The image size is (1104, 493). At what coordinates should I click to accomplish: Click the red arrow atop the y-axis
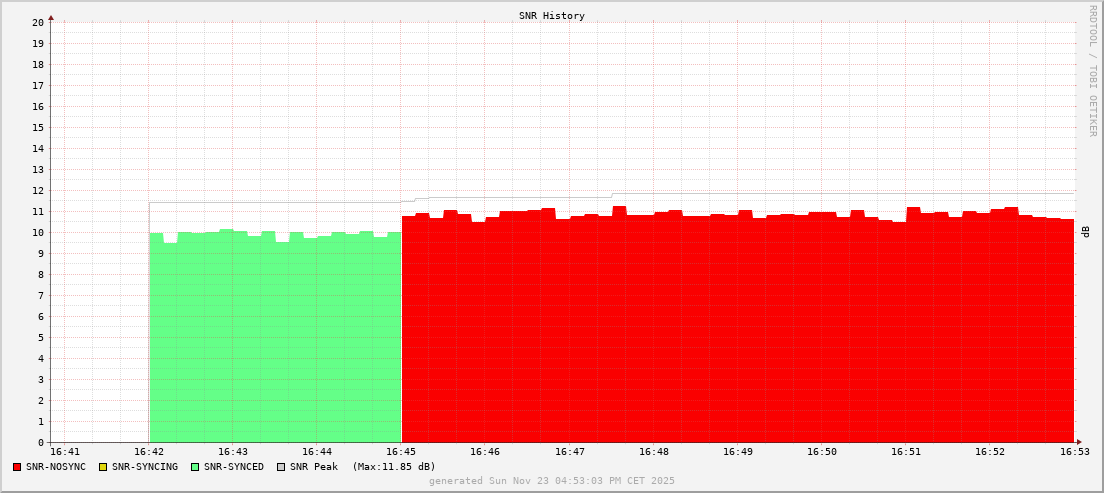(51, 16)
